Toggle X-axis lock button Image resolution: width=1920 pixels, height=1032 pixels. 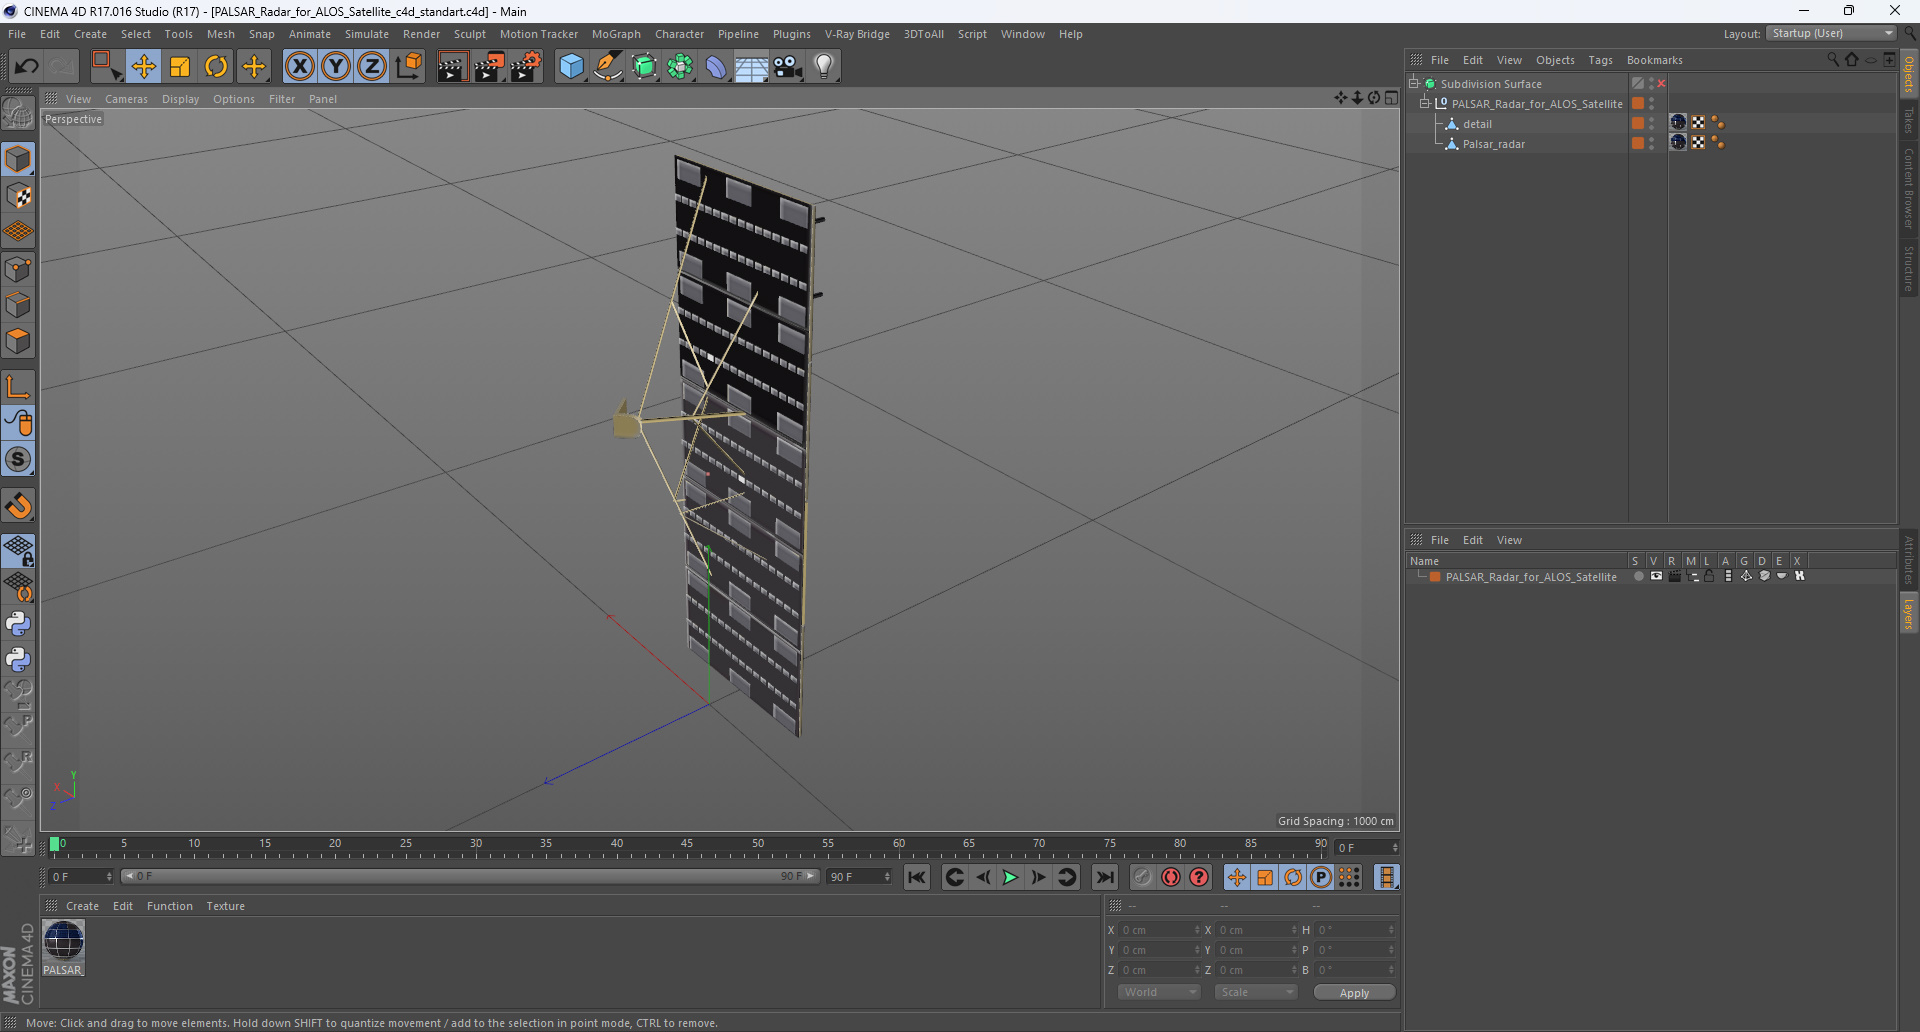[x=299, y=67]
